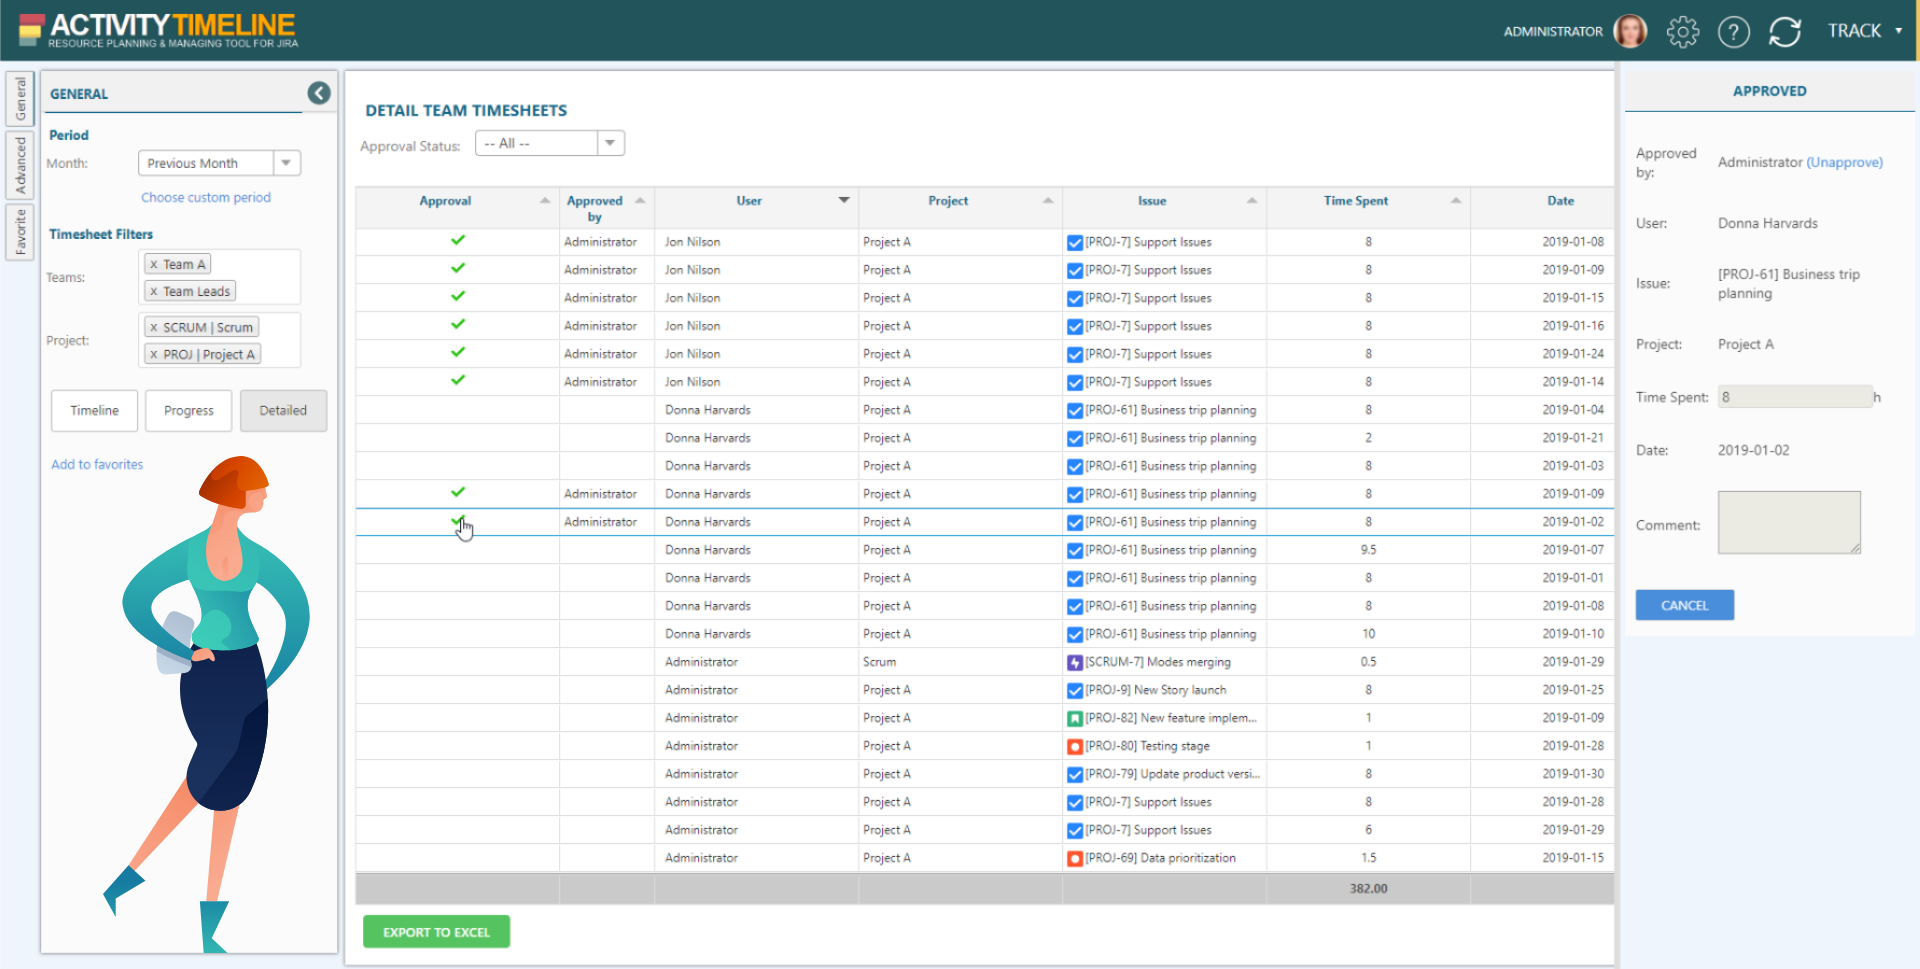Click task icon for Donna Harvards 2019-01-21 row
This screenshot has height=969, width=1920.
click(x=1075, y=439)
